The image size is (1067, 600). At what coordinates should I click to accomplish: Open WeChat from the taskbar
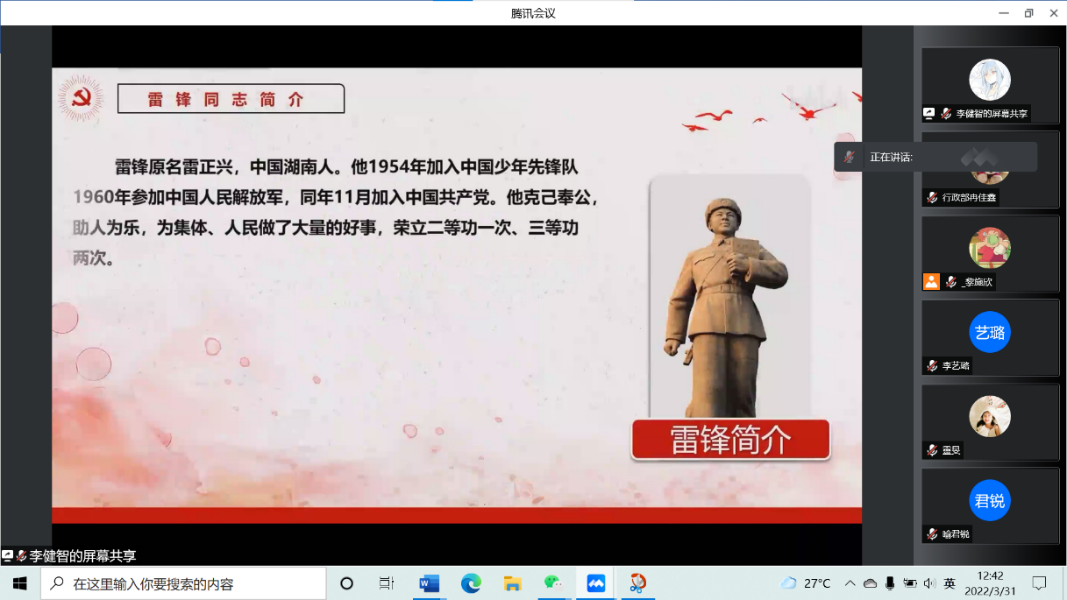click(x=554, y=583)
